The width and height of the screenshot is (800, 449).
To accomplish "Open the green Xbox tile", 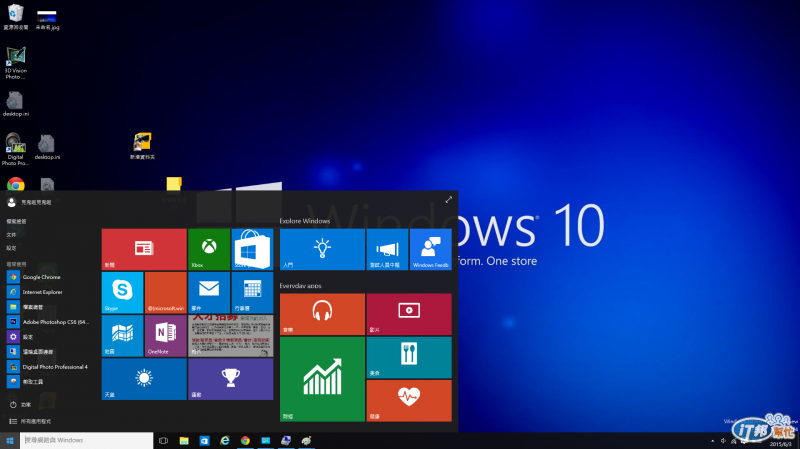I will point(209,250).
